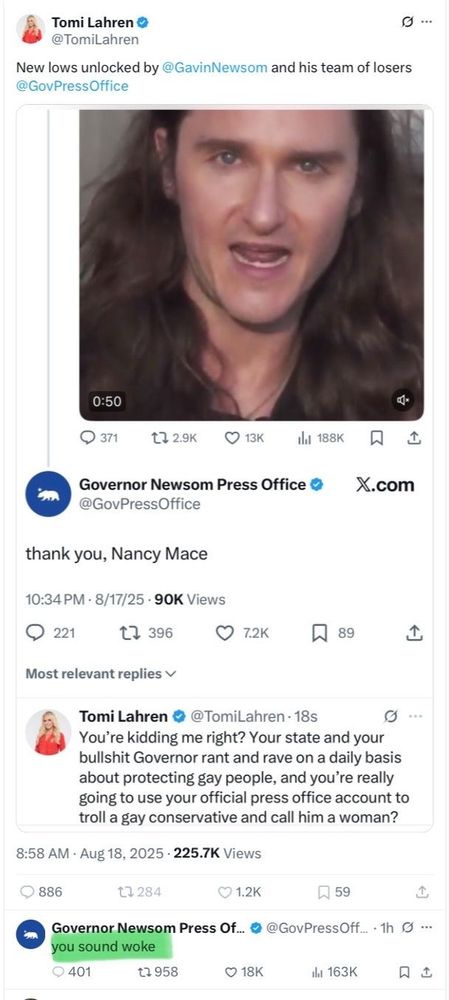Open the @GavinNewsom mention link

click(x=215, y=68)
